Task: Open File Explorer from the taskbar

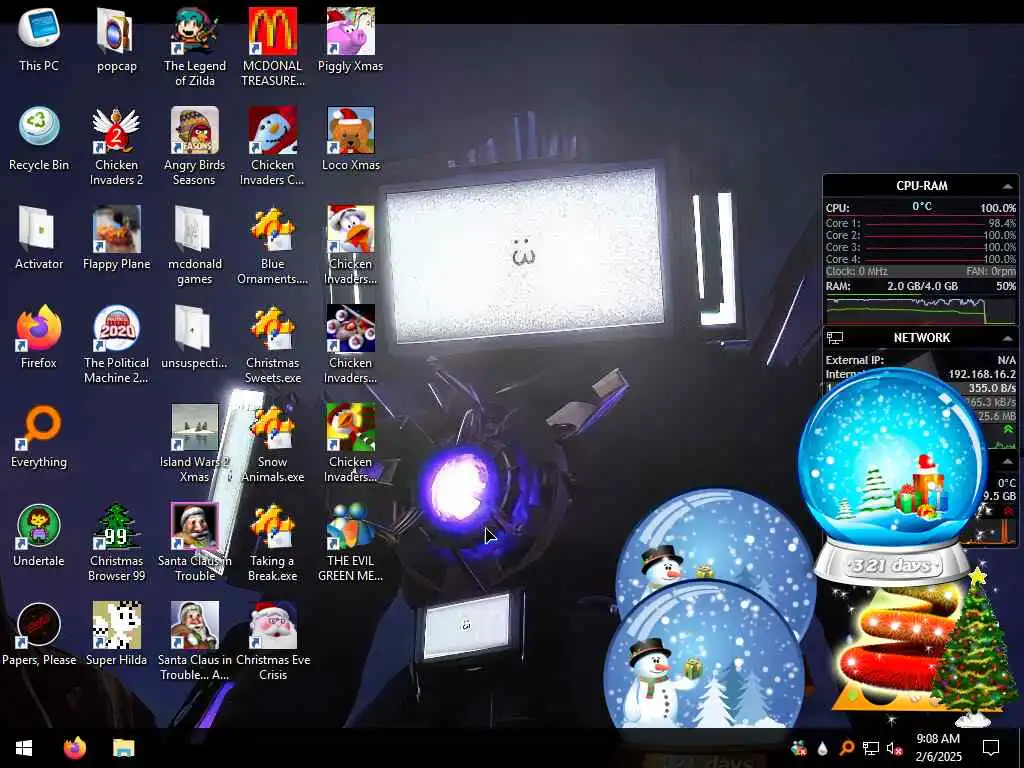Action: [123, 748]
